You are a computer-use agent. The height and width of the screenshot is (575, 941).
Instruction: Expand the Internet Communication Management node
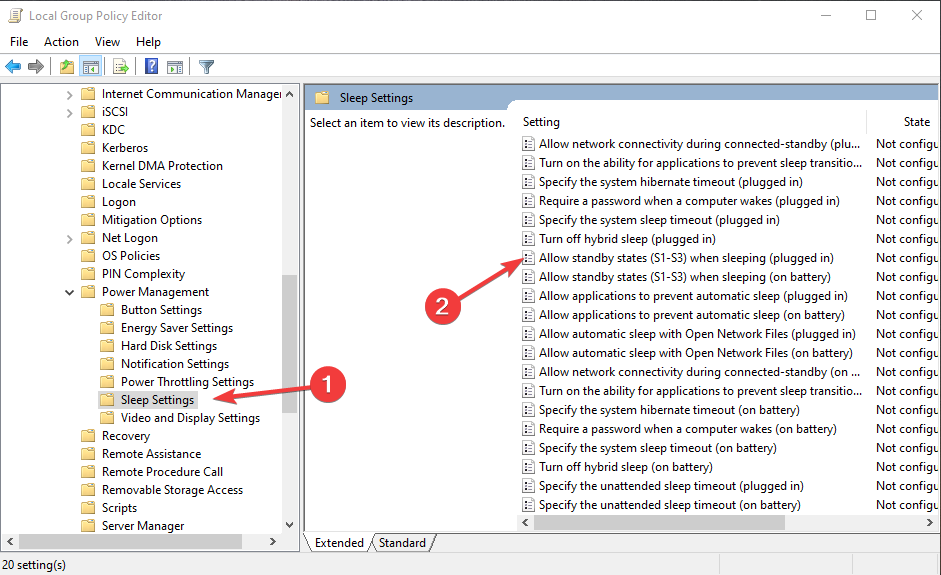(x=70, y=95)
